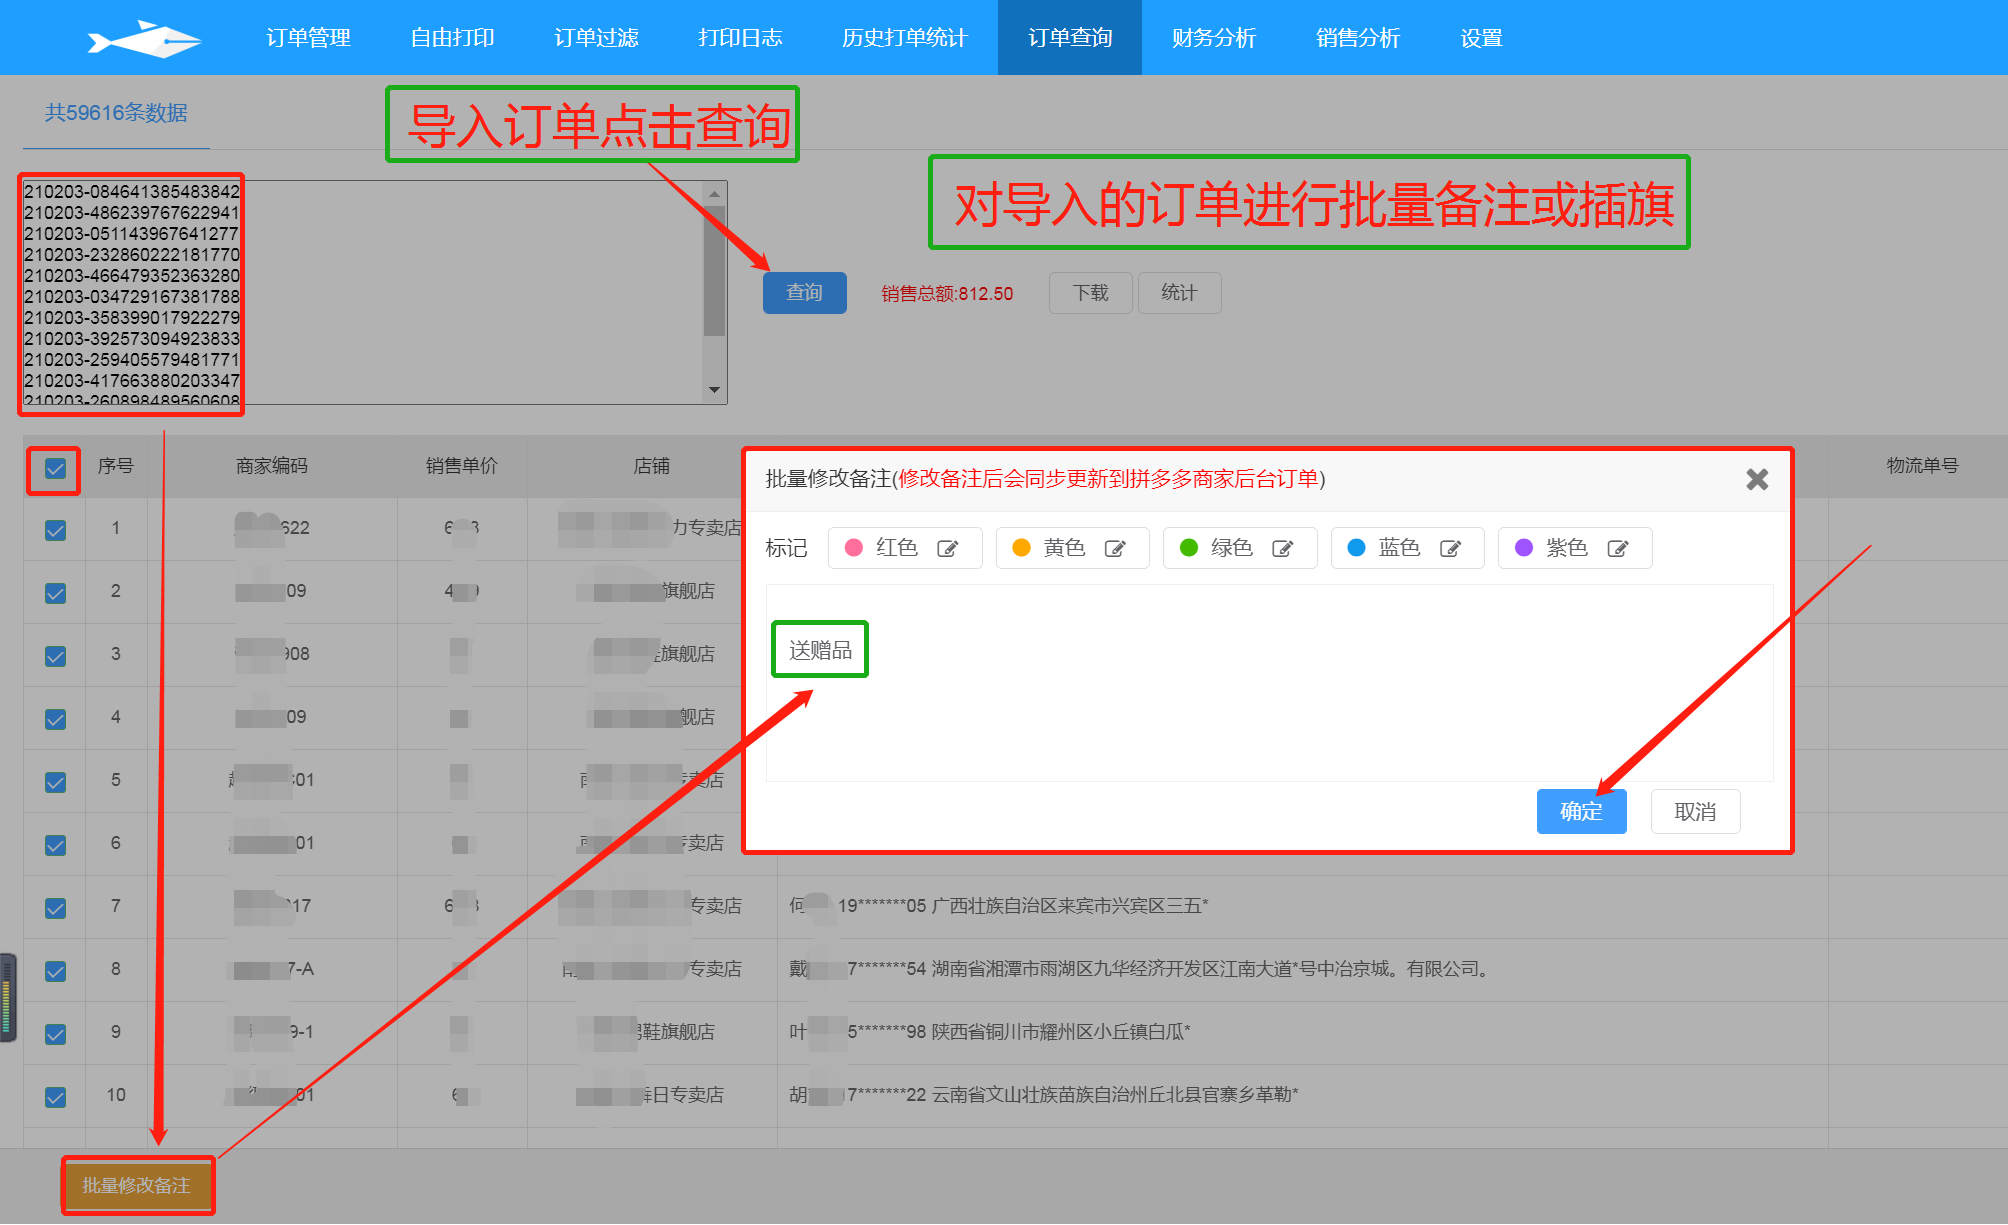Uncheck the checkbox for row 1
Screen dimensions: 2008x1225
(x=55, y=529)
